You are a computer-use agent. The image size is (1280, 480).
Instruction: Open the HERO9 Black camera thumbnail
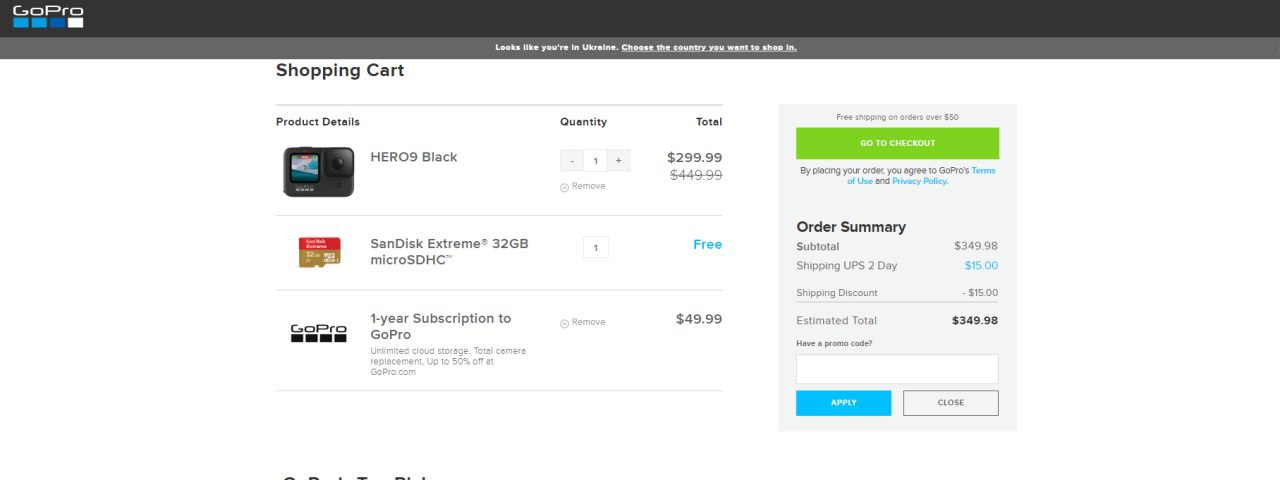[318, 171]
